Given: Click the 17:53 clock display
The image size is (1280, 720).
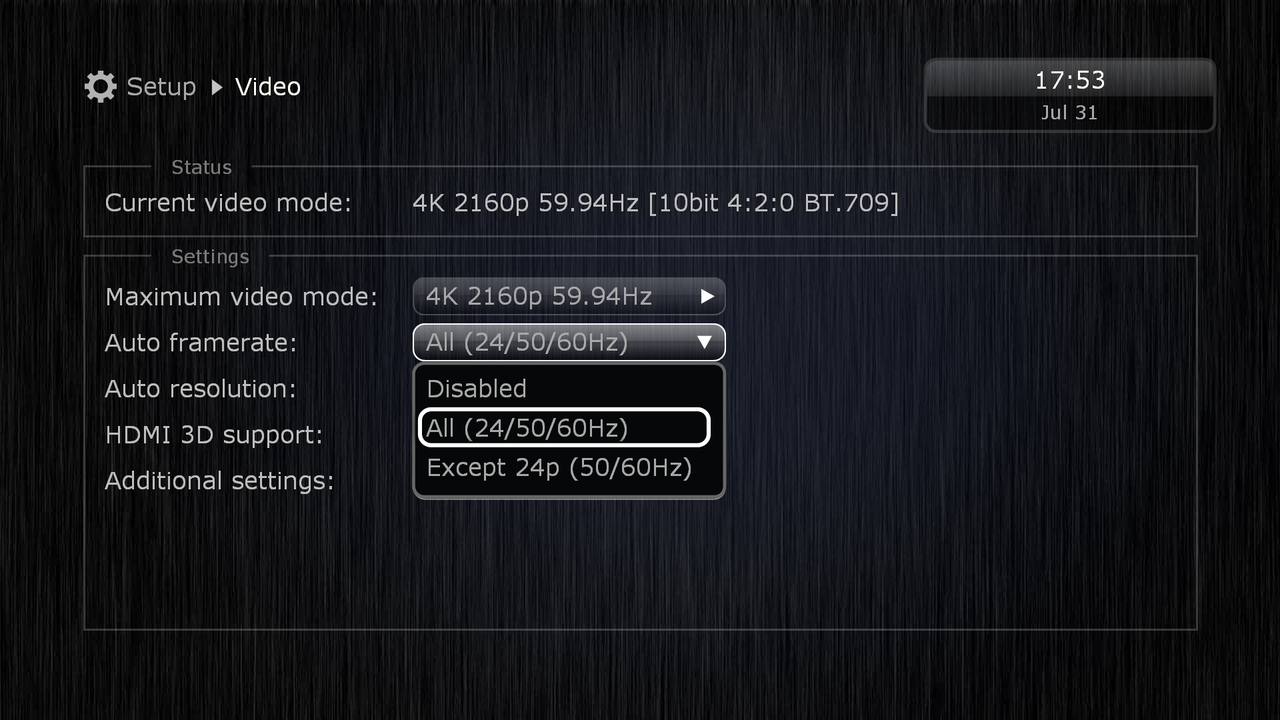Looking at the screenshot, I should click(x=1069, y=80).
